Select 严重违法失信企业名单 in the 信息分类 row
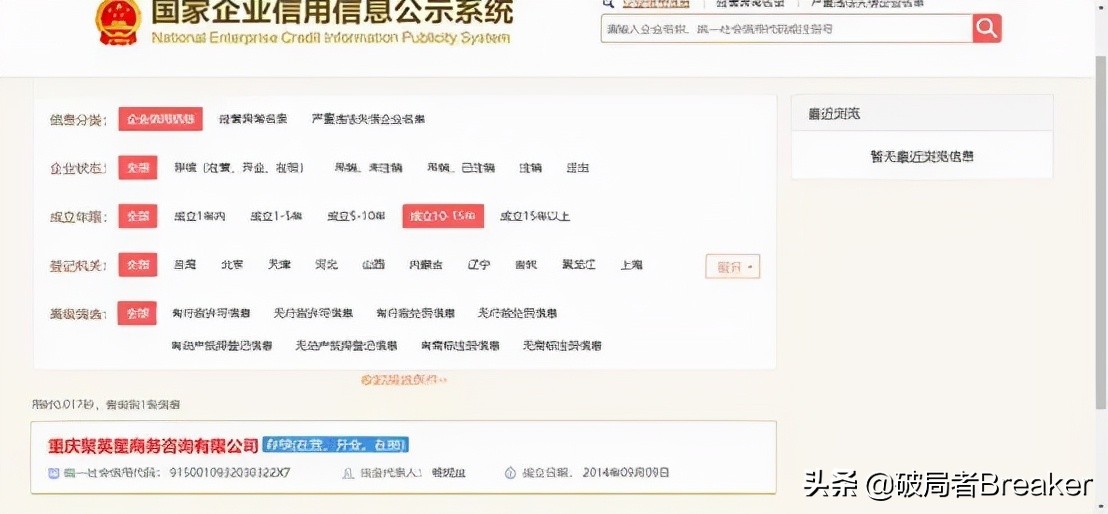Viewport: 1108px width, 514px height. point(368,119)
